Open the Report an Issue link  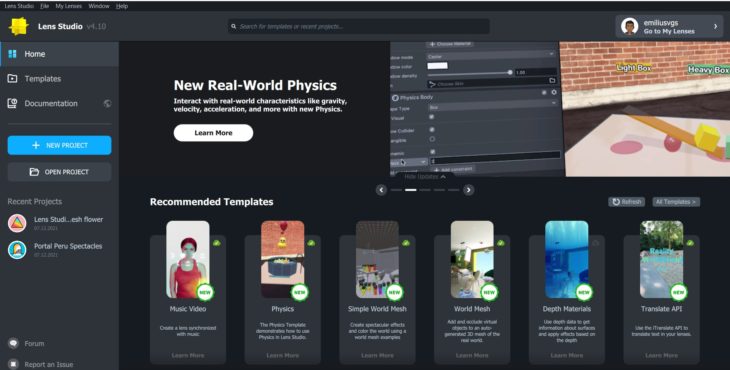pos(49,364)
